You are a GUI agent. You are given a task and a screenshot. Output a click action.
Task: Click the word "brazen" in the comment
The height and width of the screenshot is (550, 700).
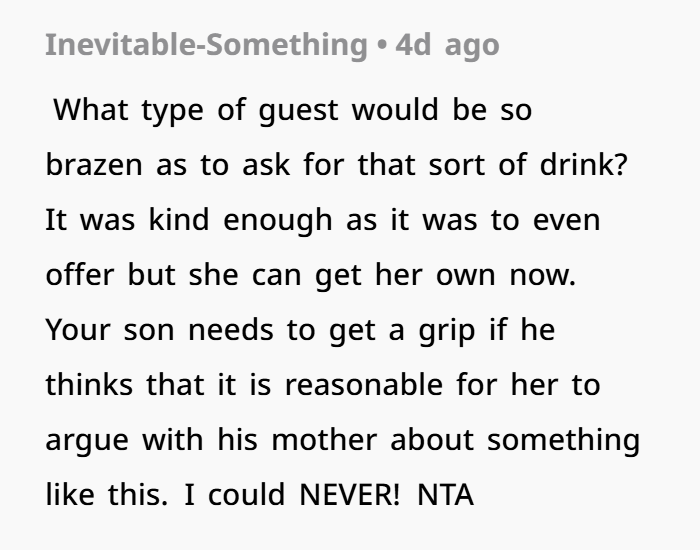tap(96, 165)
